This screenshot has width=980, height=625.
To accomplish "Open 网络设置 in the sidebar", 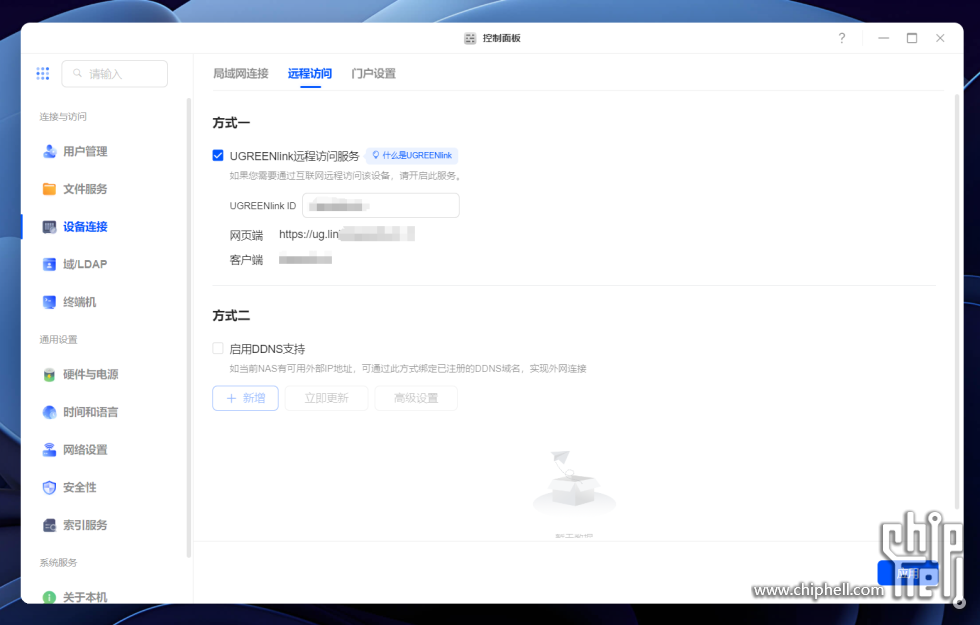I will tap(75, 449).
